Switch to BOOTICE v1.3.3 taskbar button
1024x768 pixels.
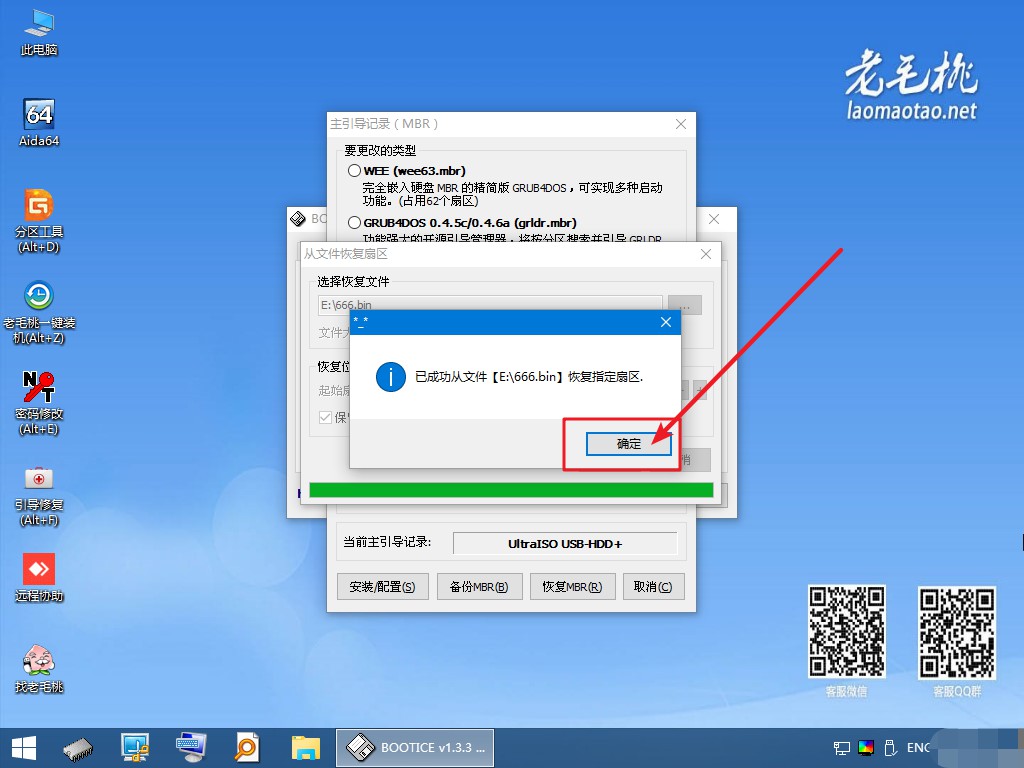pyautogui.click(x=415, y=748)
